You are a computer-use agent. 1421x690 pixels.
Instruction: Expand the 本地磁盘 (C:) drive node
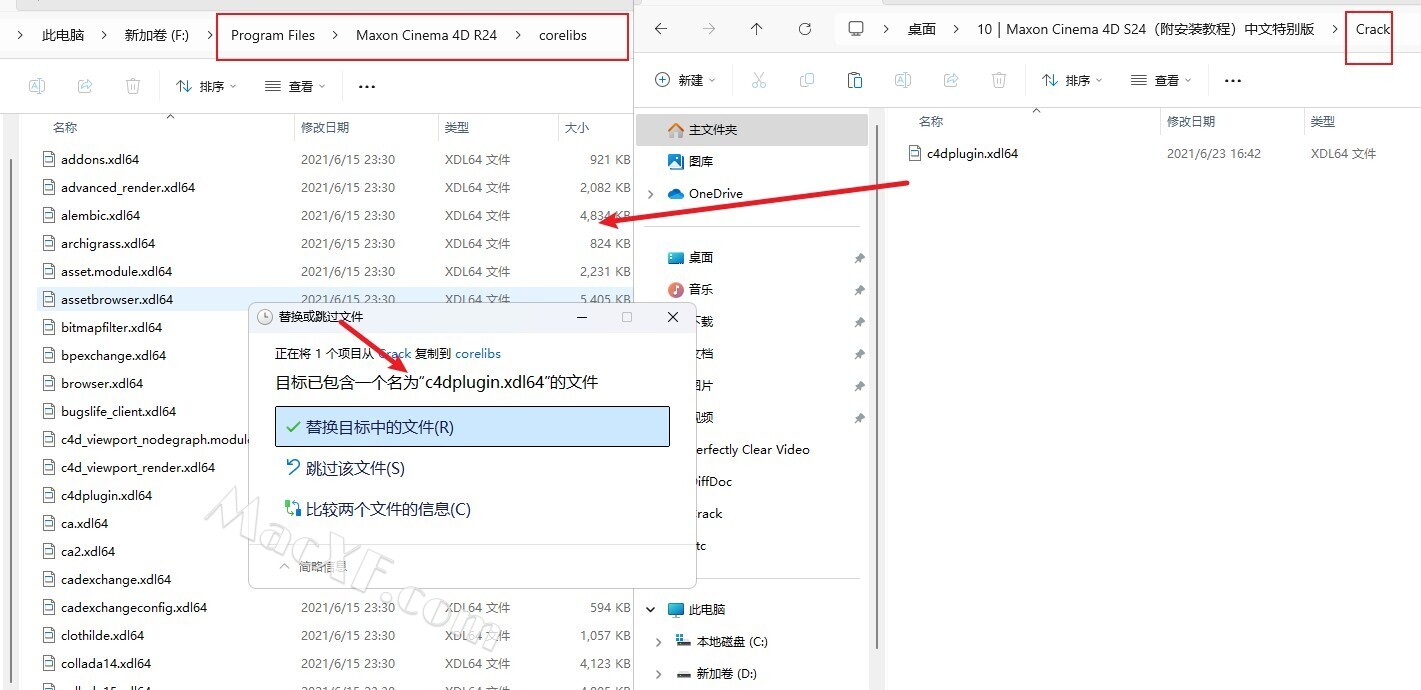(x=659, y=642)
